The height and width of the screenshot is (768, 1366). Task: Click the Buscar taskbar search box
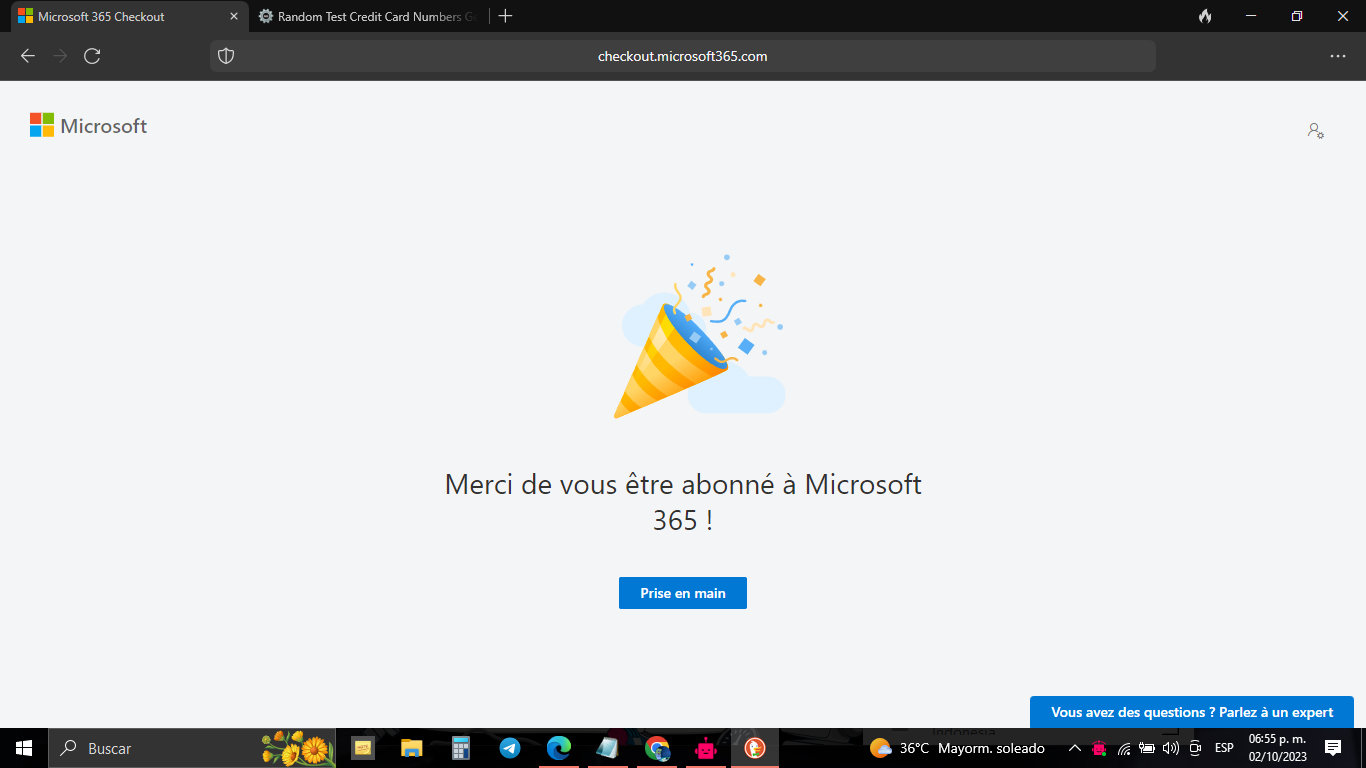[194, 748]
